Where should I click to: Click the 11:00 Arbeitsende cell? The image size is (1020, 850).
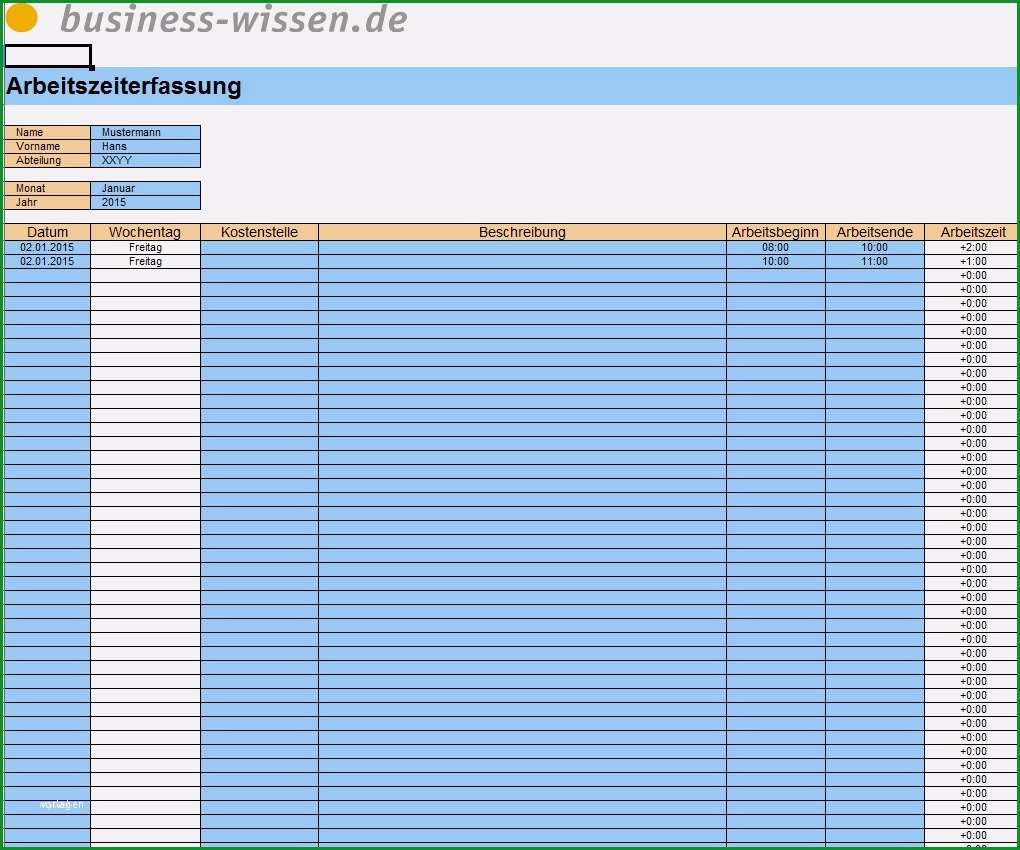874,261
